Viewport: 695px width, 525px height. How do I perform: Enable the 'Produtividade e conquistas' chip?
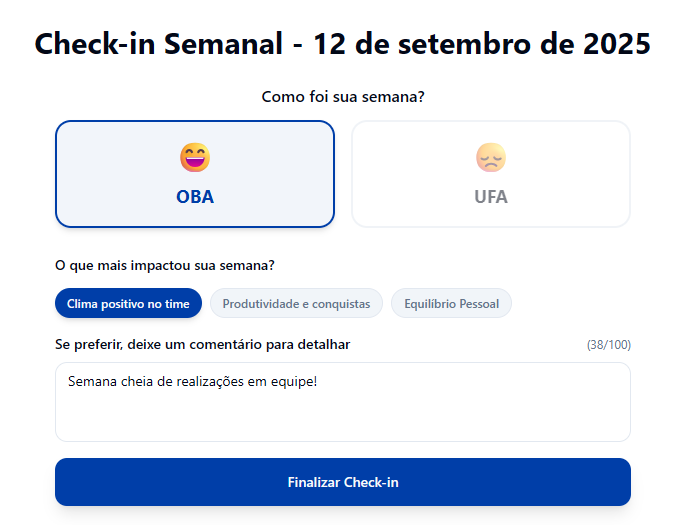pyautogui.click(x=296, y=303)
